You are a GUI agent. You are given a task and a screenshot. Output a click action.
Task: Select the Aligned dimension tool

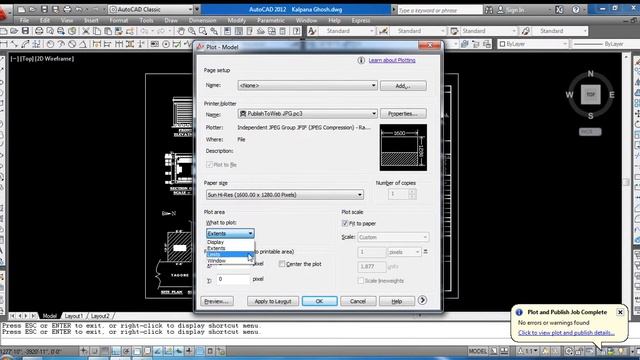point(14,44)
